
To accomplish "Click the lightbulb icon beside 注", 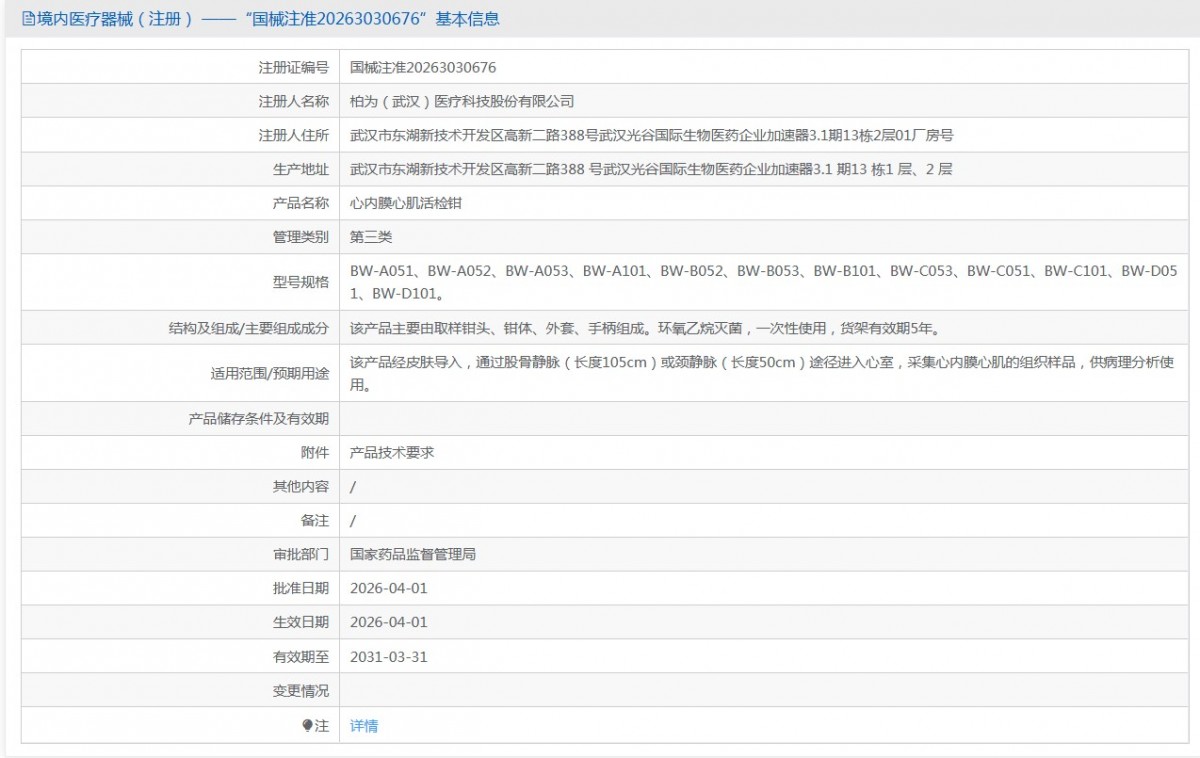I will click(308, 726).
